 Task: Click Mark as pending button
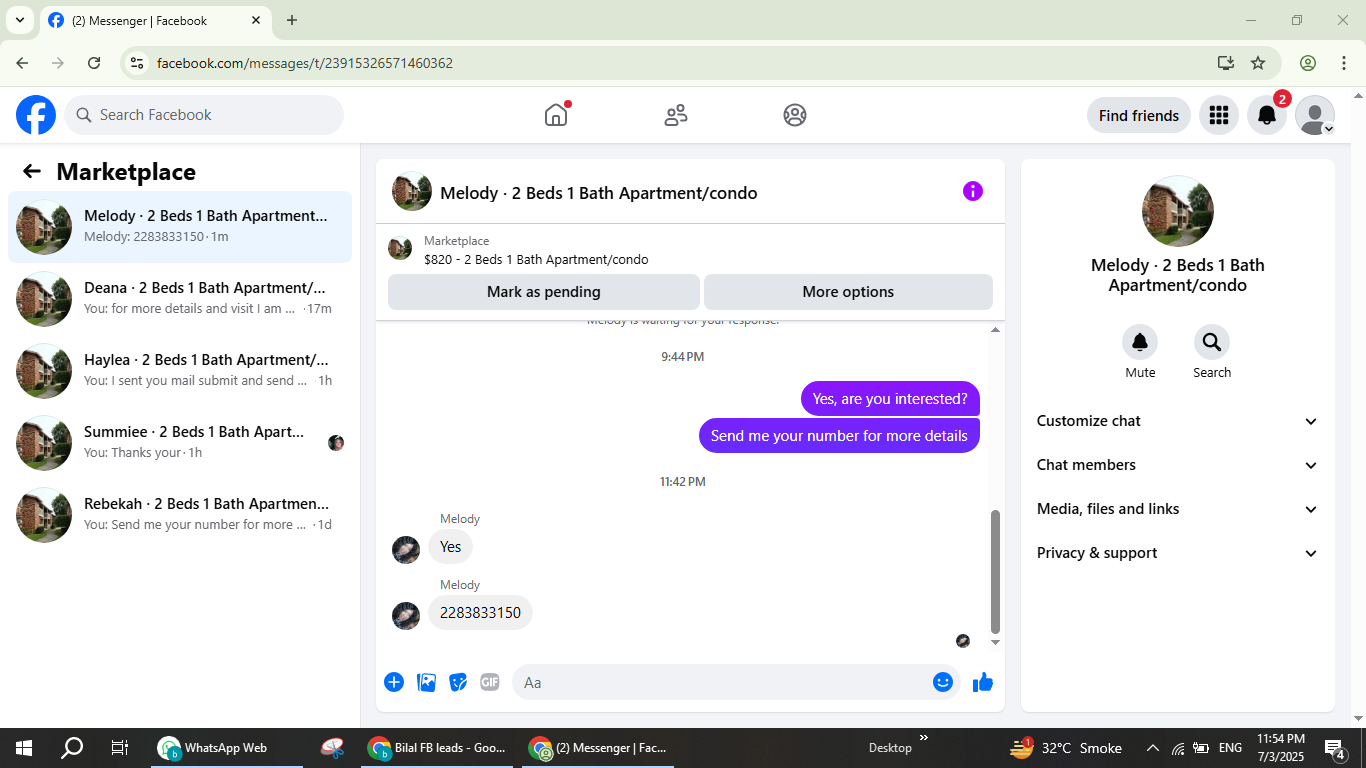coord(544,292)
